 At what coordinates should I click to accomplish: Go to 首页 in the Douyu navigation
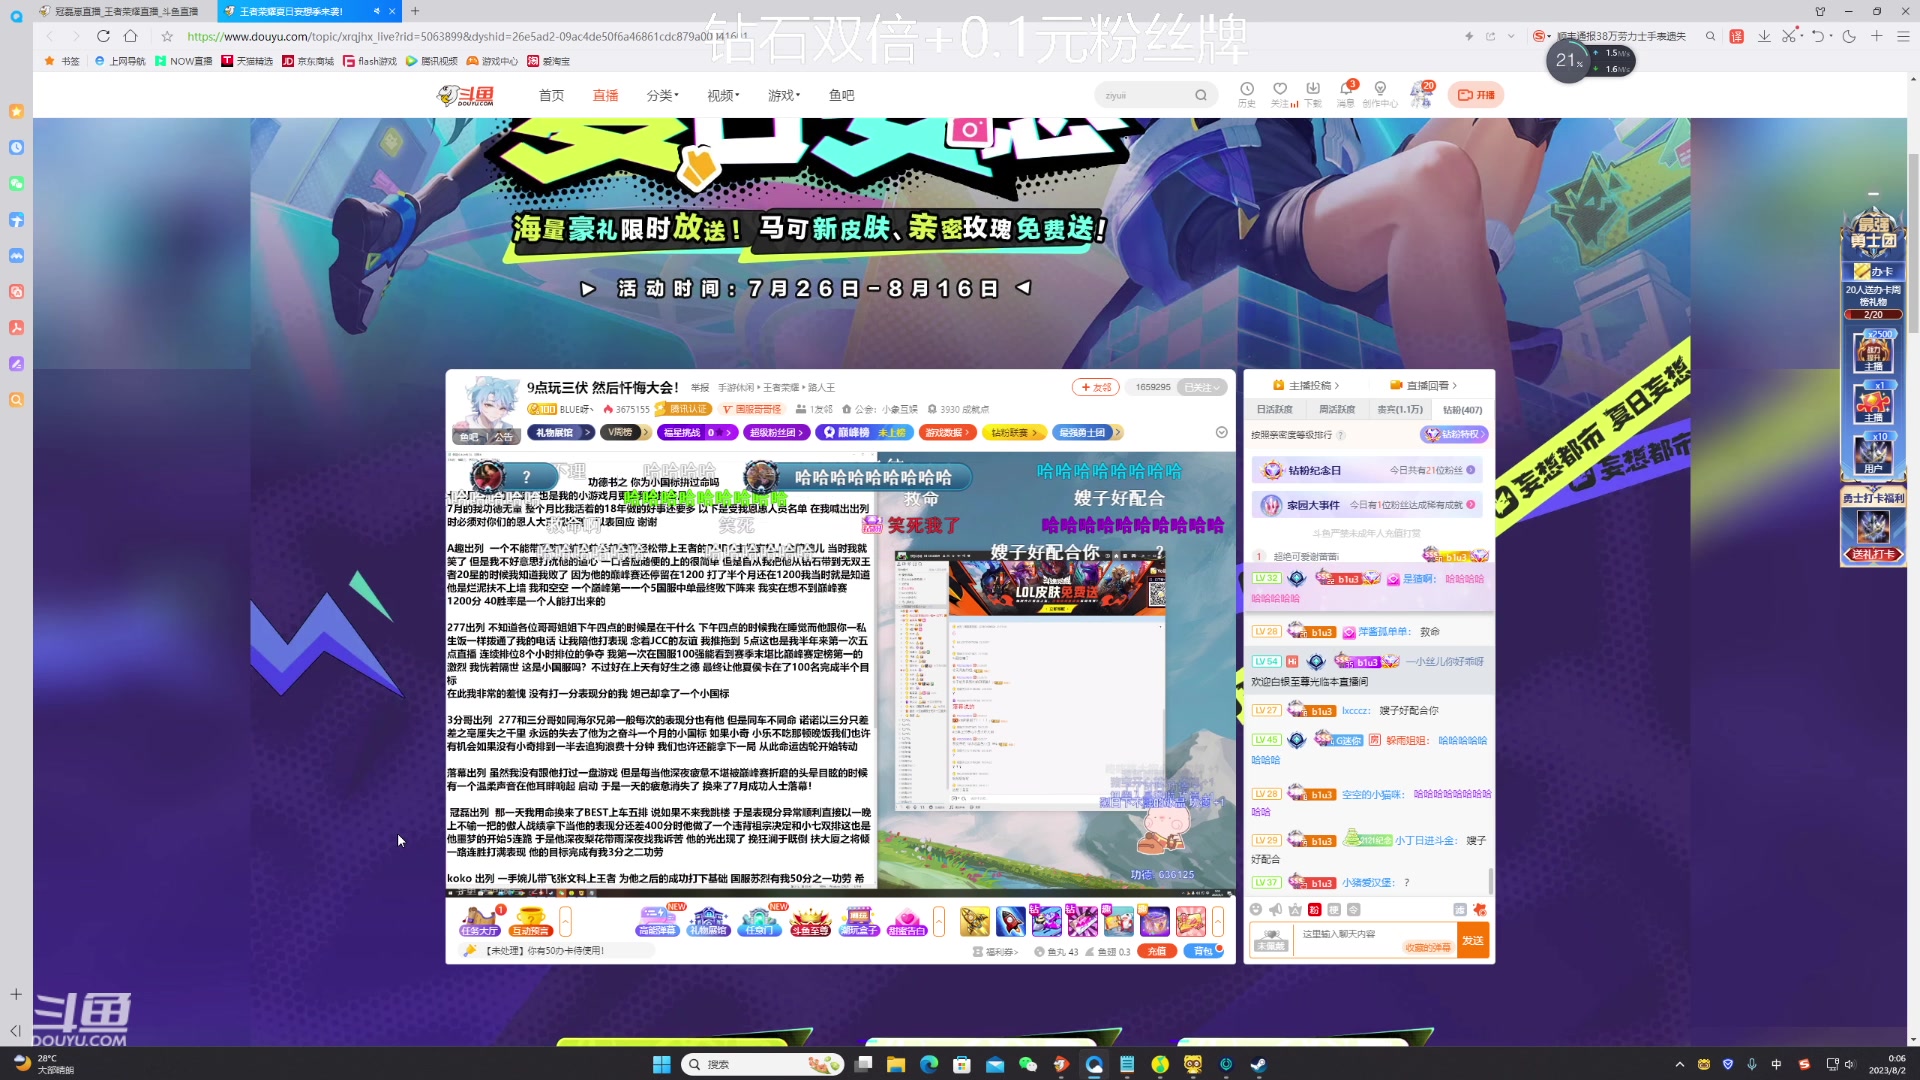(551, 95)
